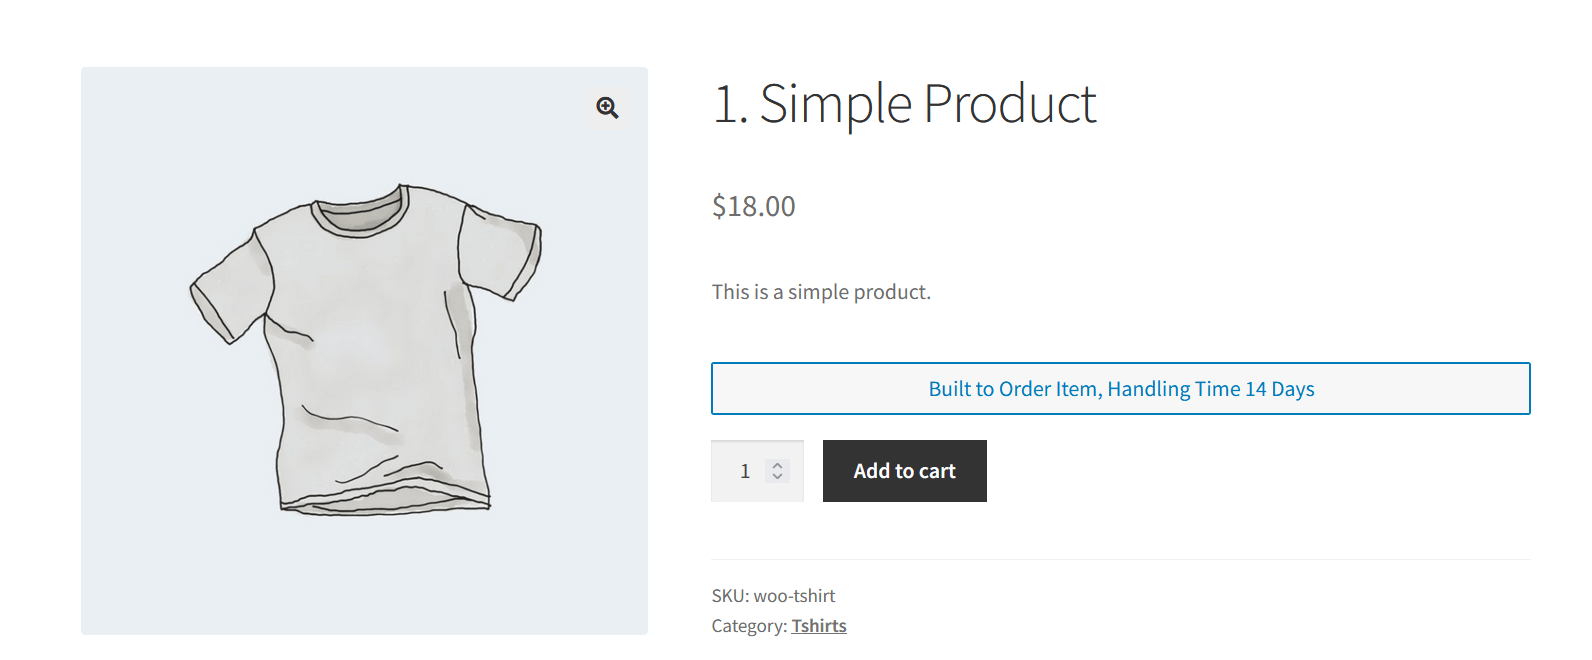Click the product title 1. Simple Product
1592x660 pixels.
(903, 103)
